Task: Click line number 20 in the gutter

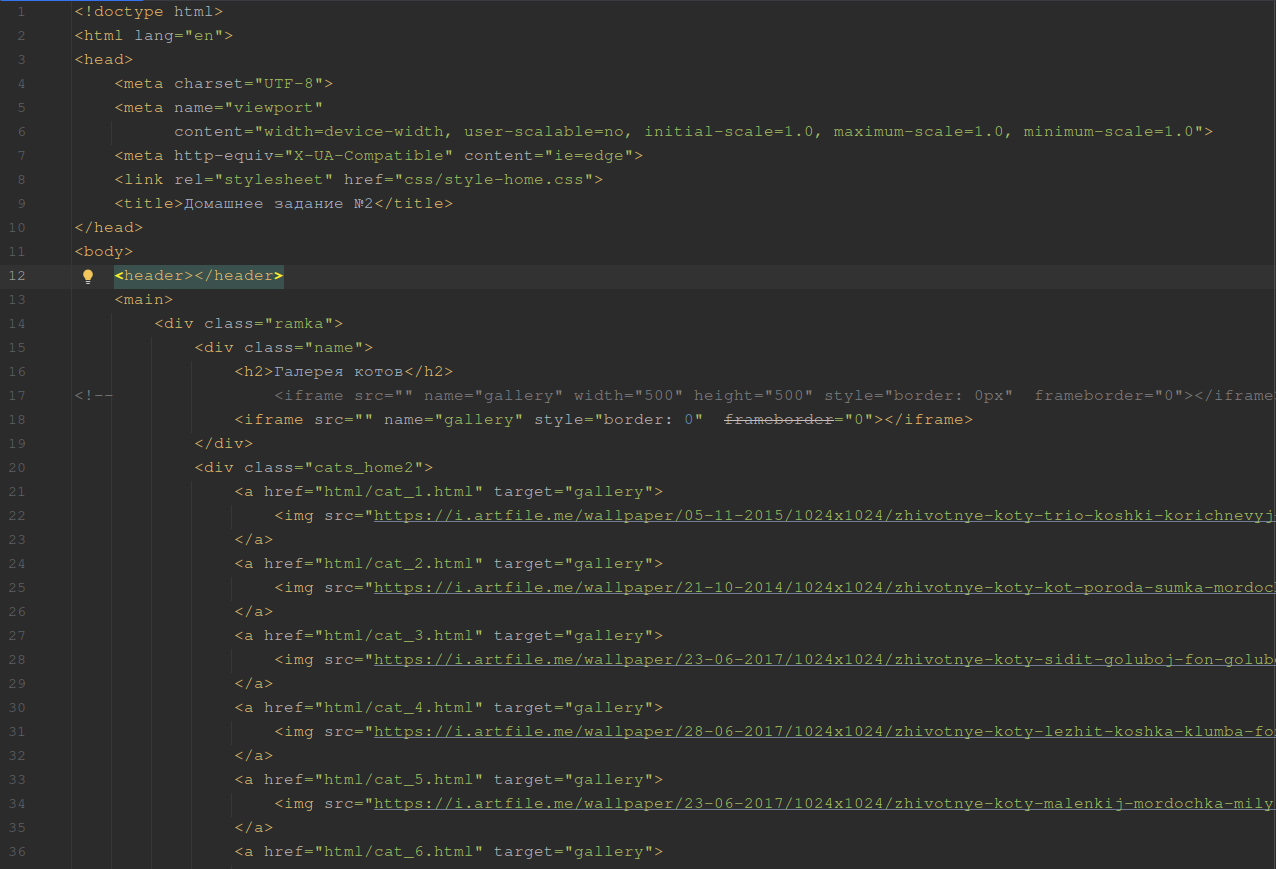Action: pyautogui.click(x=21, y=468)
